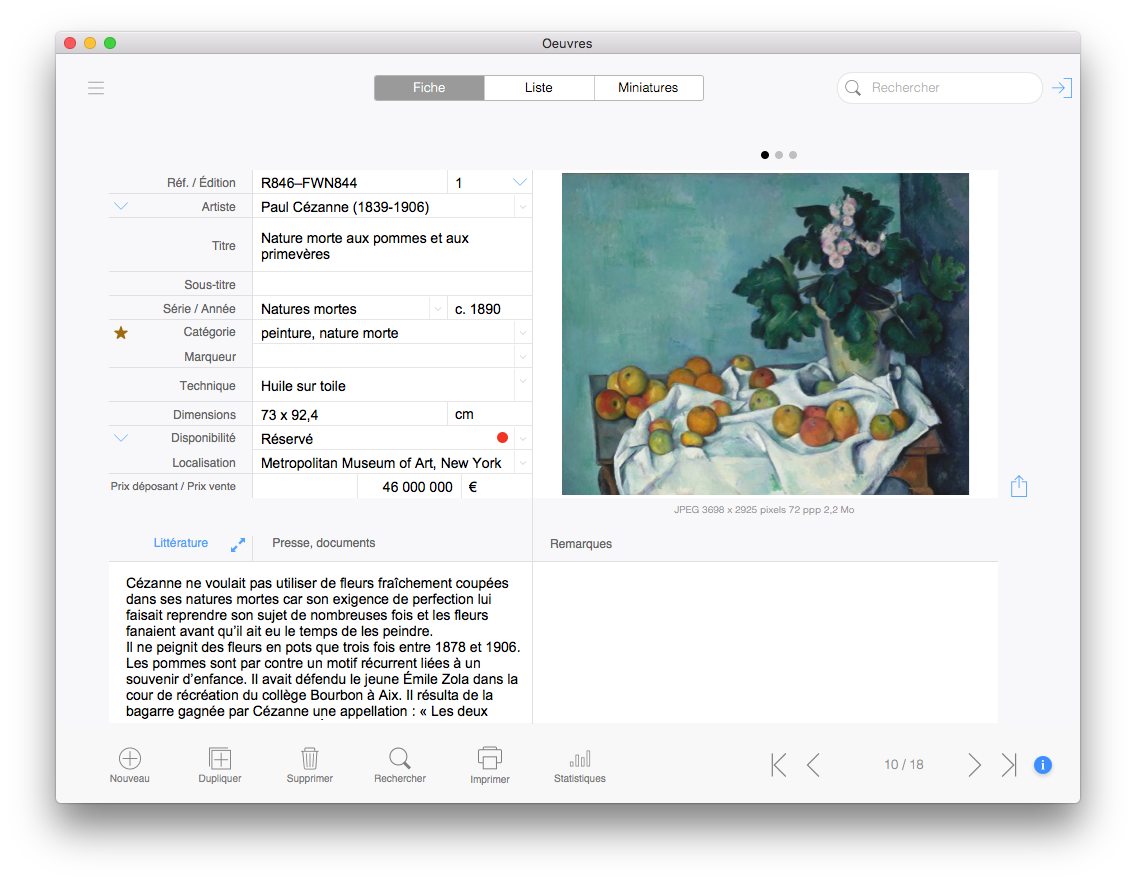The height and width of the screenshot is (883, 1136).
Task: Expand the Artiste section chevron
Action: (122, 207)
